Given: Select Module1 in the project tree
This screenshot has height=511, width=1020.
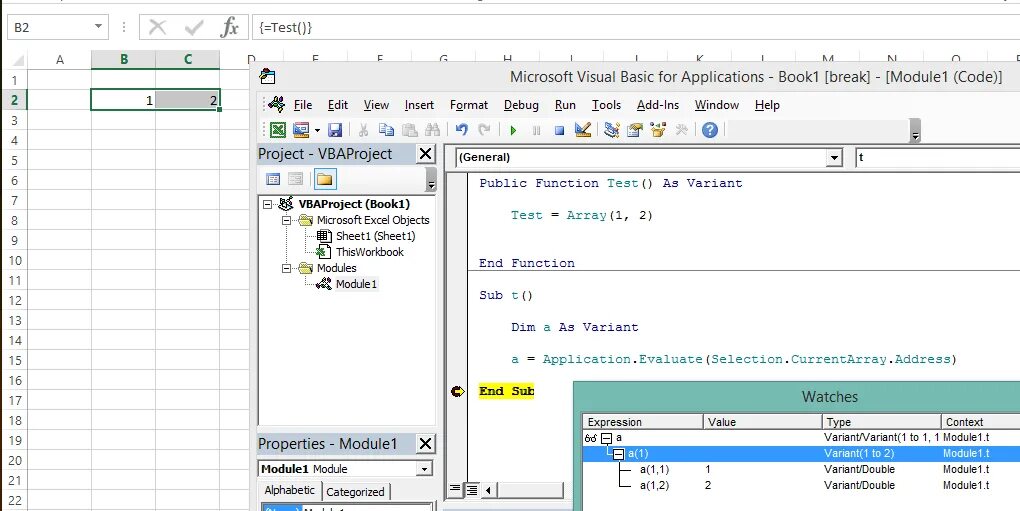Looking at the screenshot, I should [x=356, y=284].
